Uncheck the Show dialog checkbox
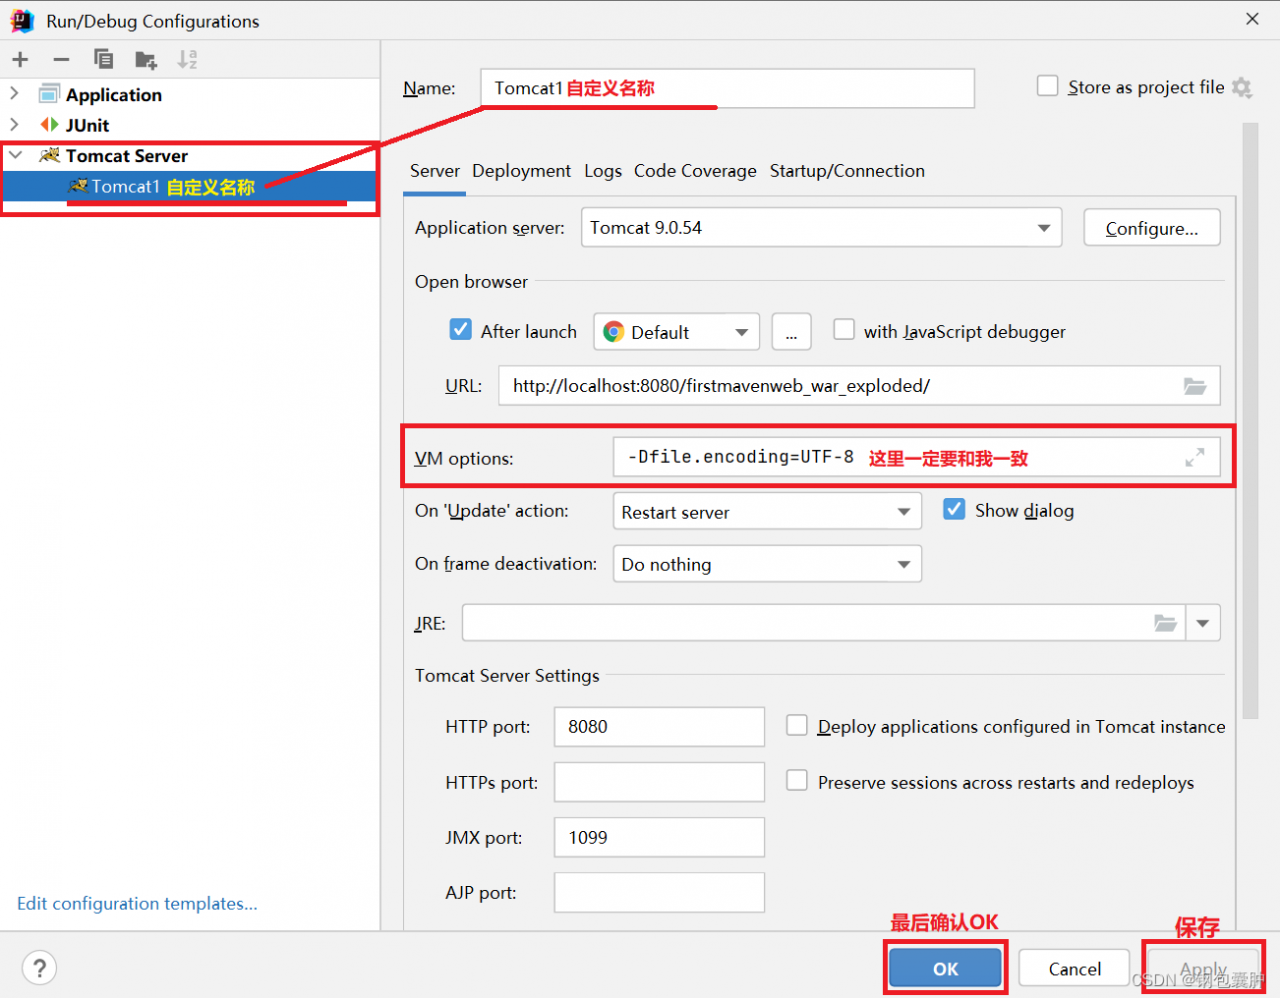 coord(954,509)
